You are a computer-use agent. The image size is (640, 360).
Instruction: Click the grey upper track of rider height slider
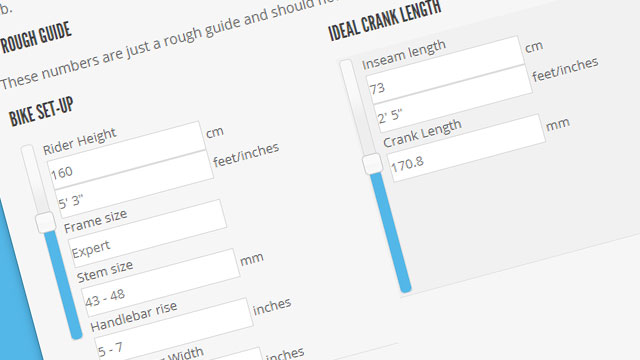click(x=33, y=180)
